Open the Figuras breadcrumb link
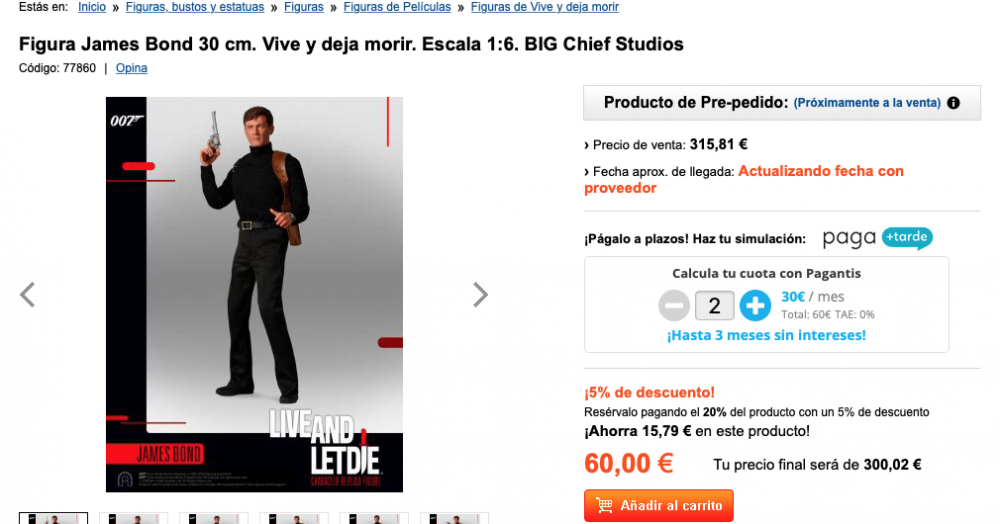Image resolution: width=1000 pixels, height=524 pixels. pyautogui.click(x=303, y=7)
